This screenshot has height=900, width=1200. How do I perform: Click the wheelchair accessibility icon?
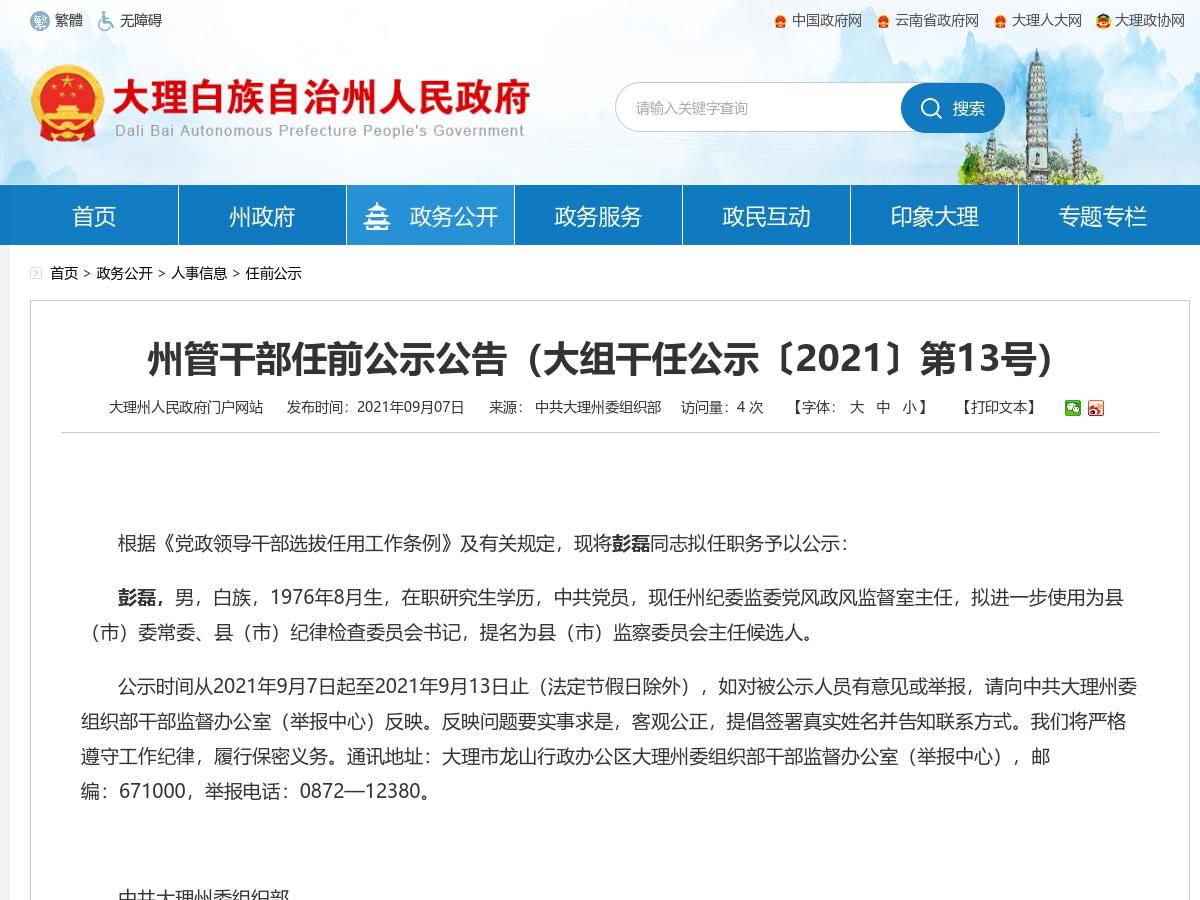[x=105, y=20]
